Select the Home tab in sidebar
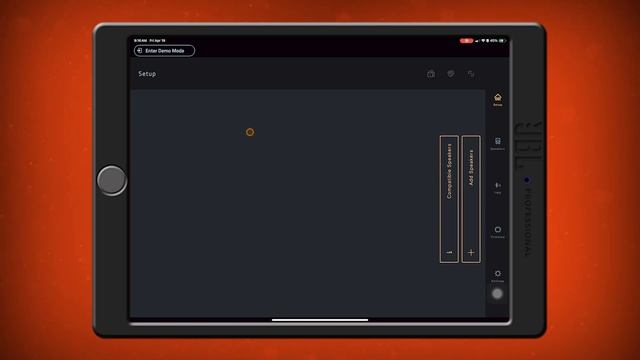 click(498, 100)
